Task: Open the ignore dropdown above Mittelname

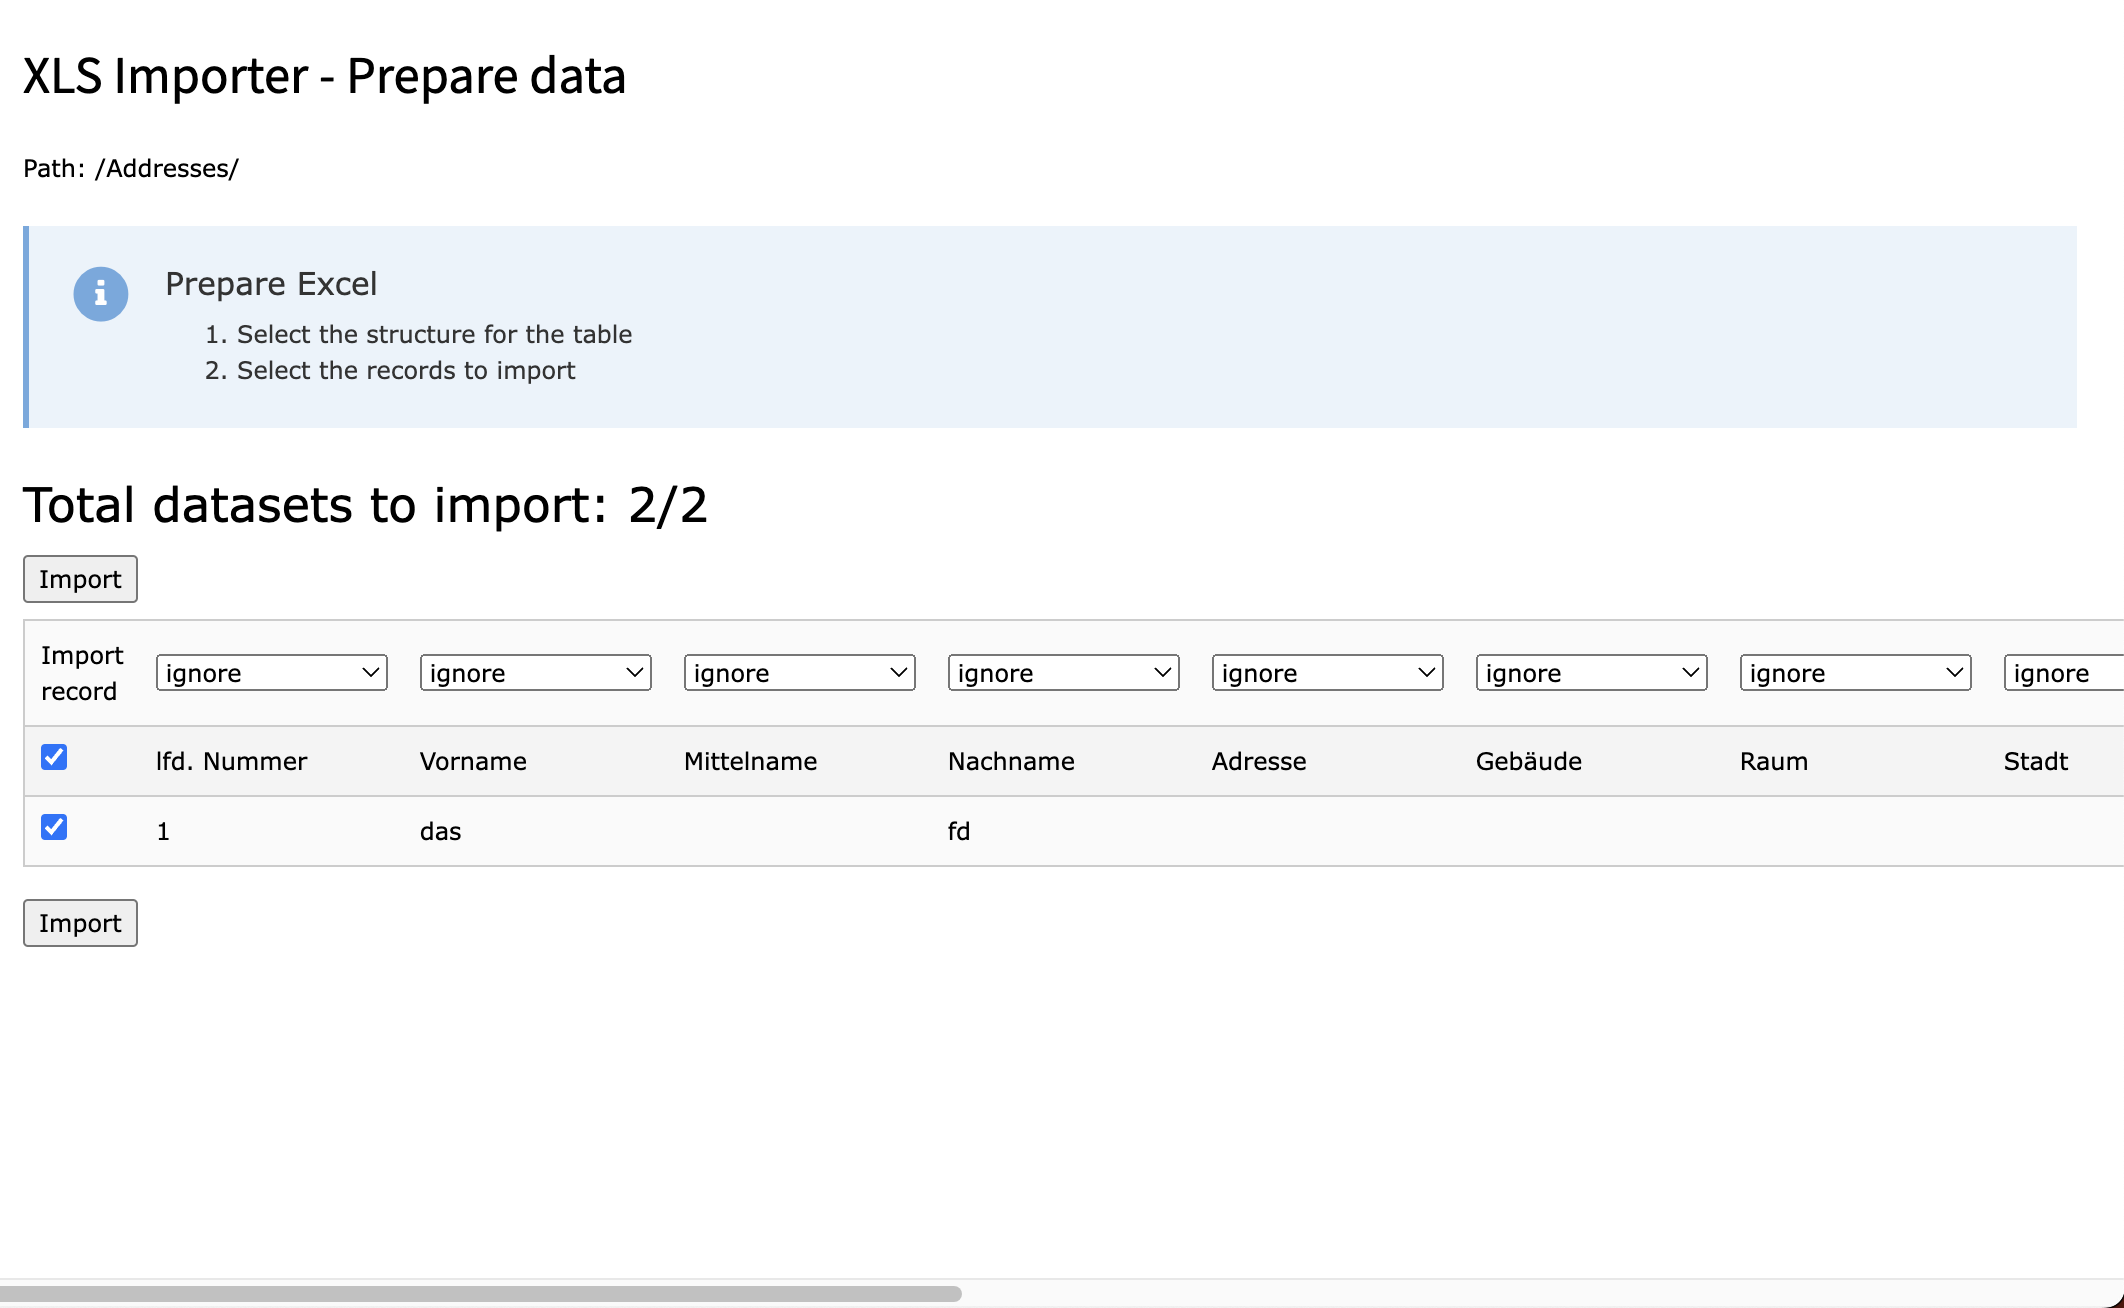Action: (x=800, y=673)
